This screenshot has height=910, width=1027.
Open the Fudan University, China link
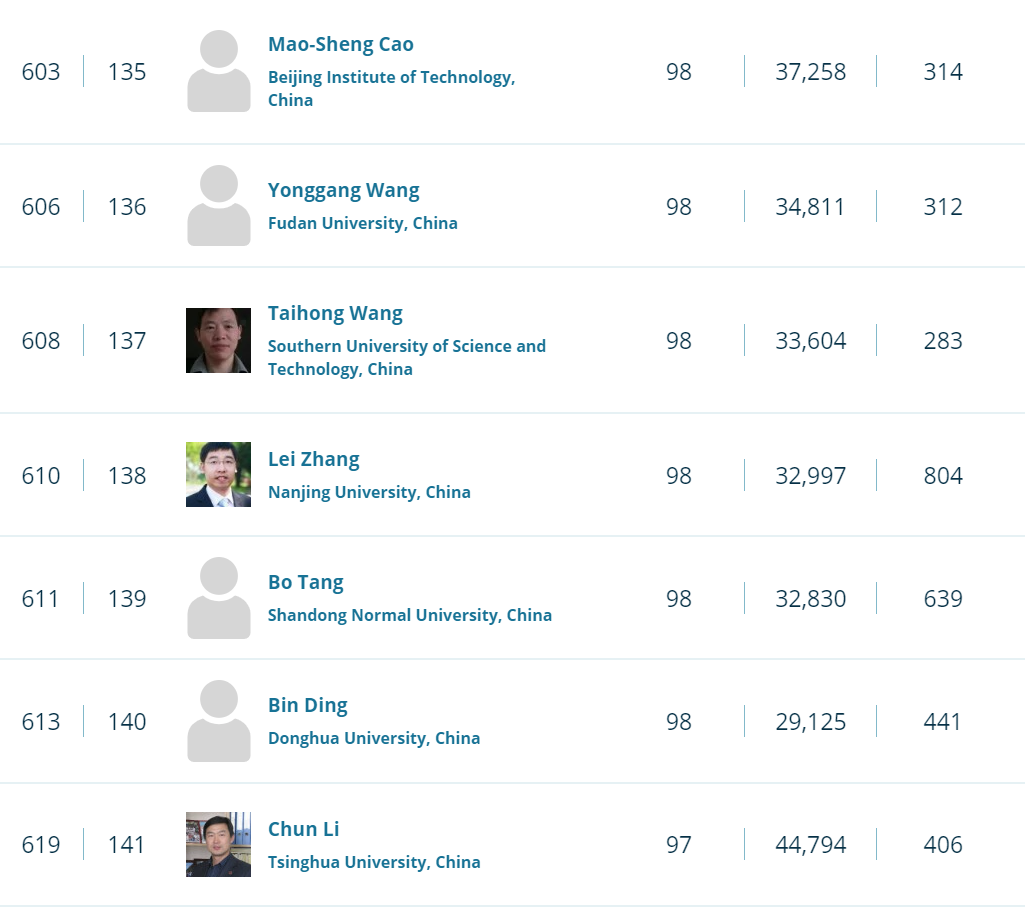click(362, 223)
